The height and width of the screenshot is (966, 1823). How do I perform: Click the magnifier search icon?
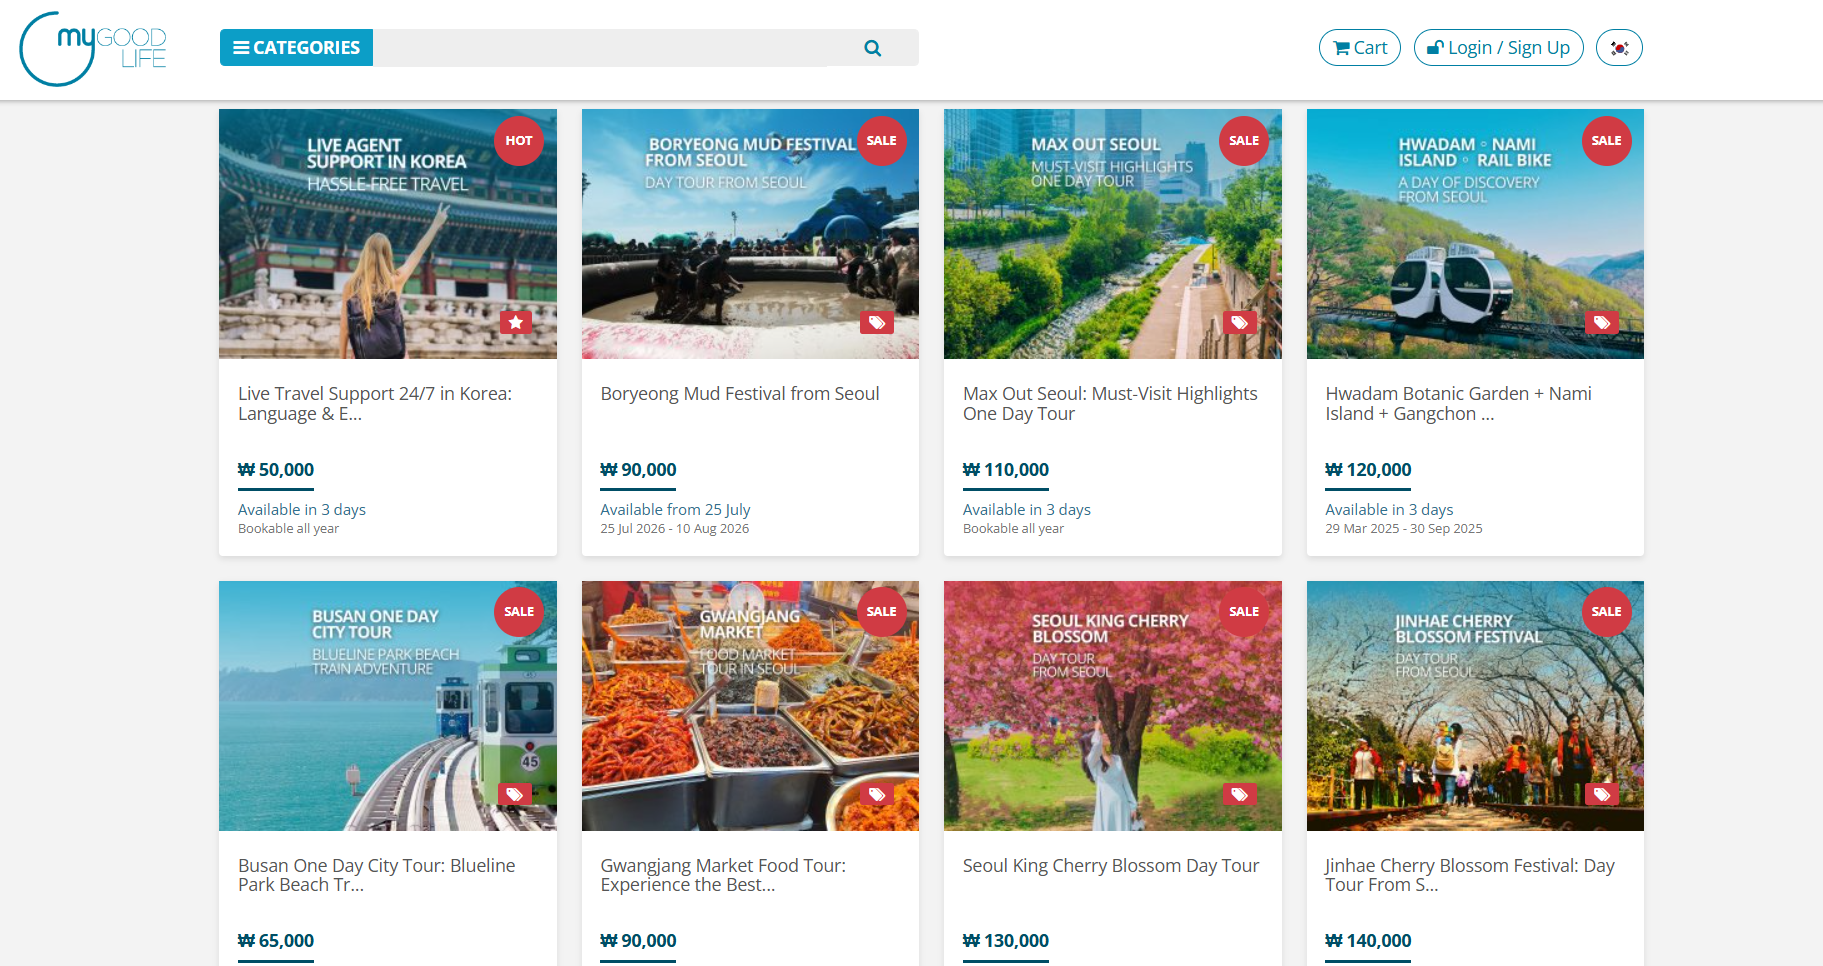pyautogui.click(x=872, y=48)
